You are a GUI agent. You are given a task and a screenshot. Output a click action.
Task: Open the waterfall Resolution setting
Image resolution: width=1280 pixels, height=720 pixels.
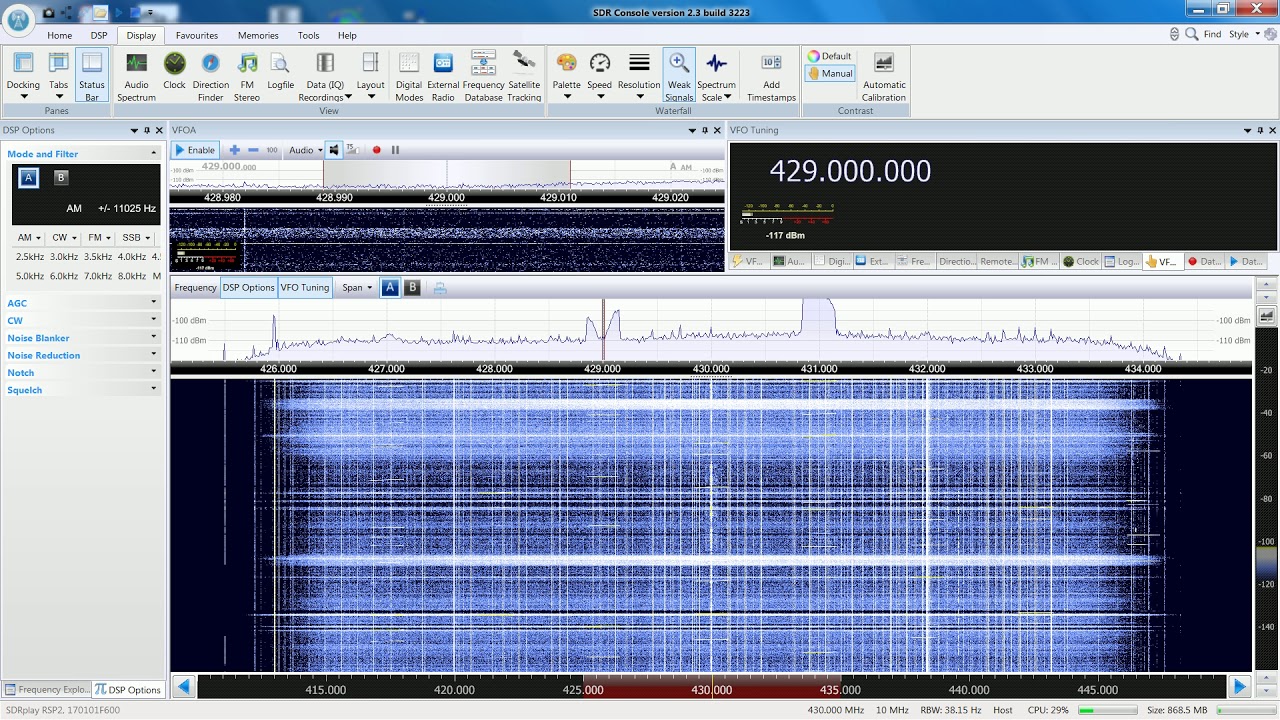(639, 75)
